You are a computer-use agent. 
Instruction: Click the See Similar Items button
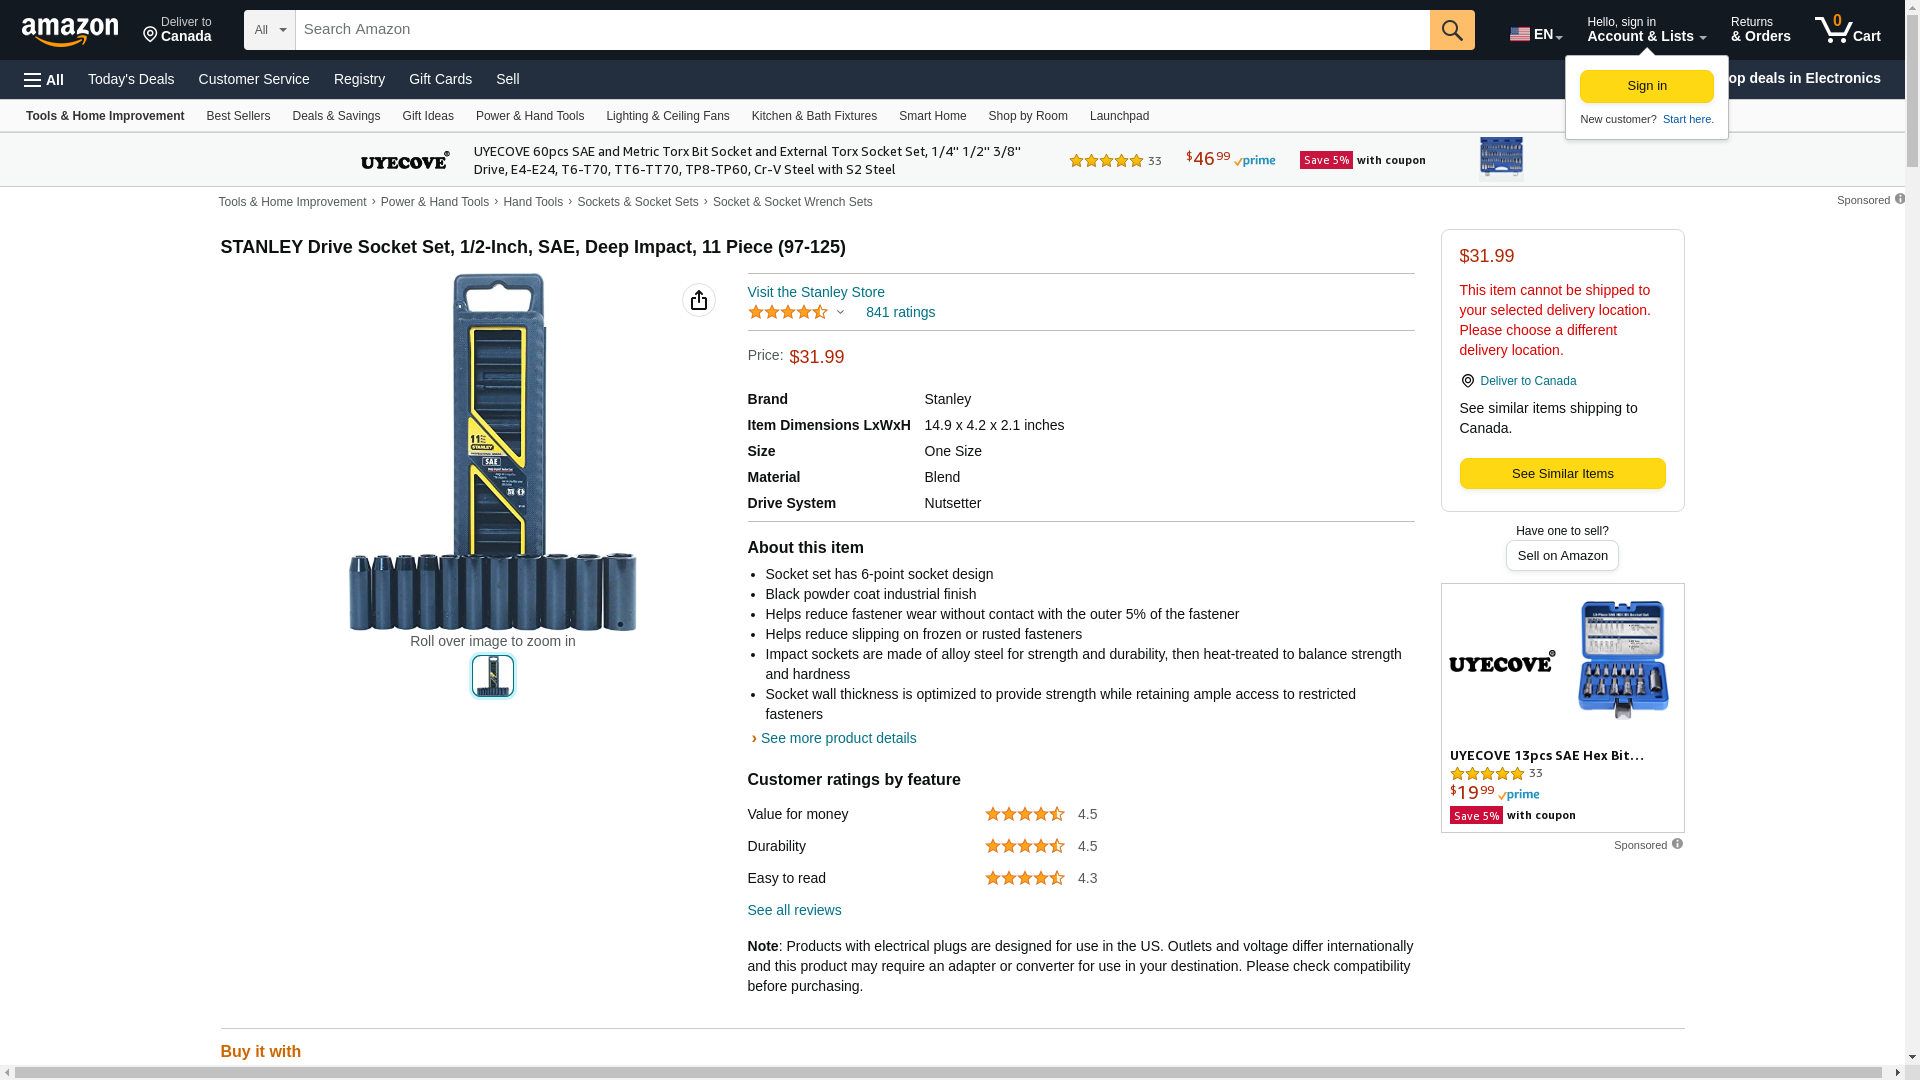(x=1562, y=474)
